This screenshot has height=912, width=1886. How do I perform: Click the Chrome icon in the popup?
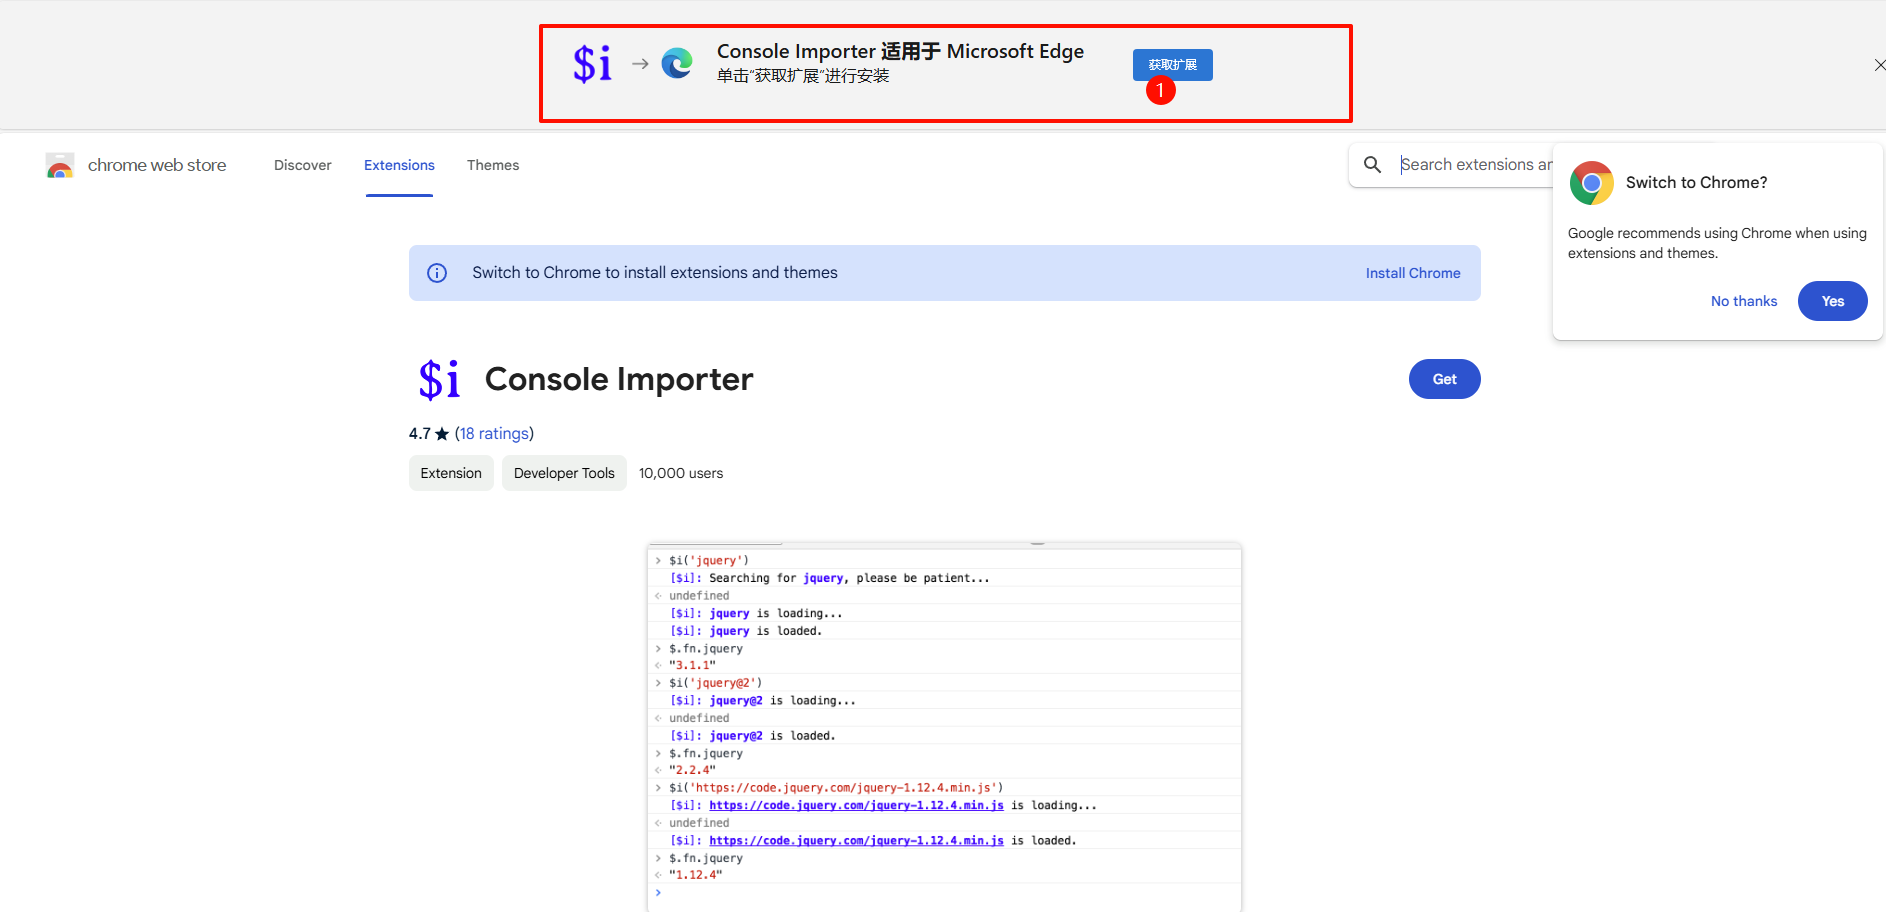(1591, 183)
